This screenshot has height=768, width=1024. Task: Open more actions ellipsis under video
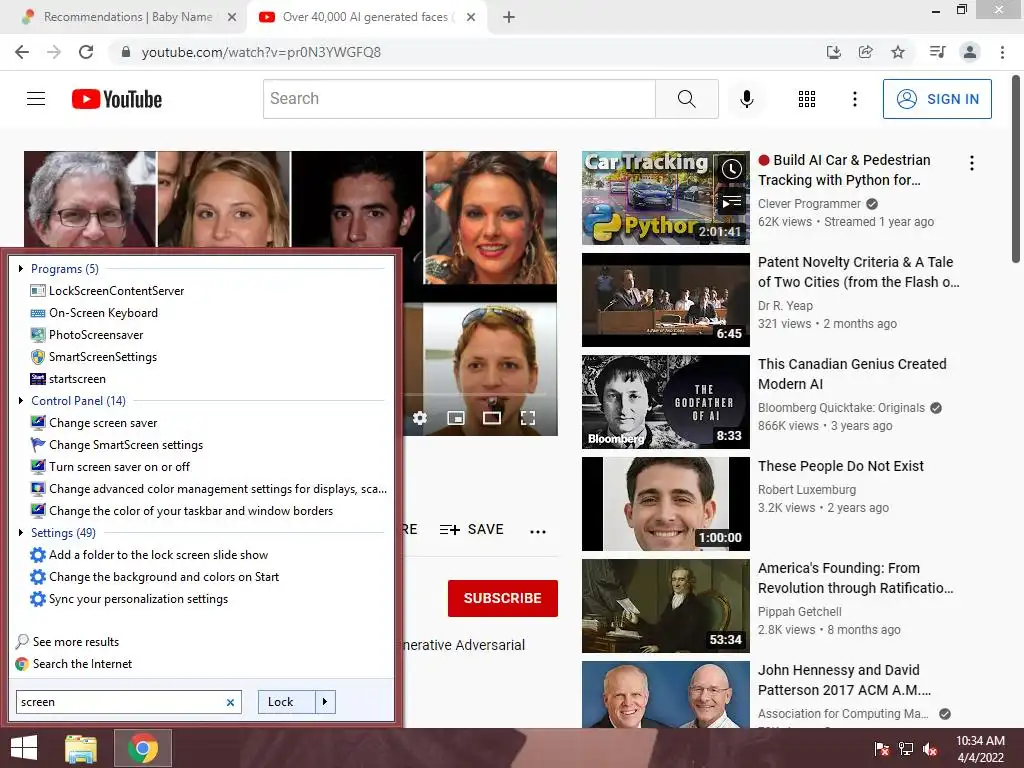[537, 531]
